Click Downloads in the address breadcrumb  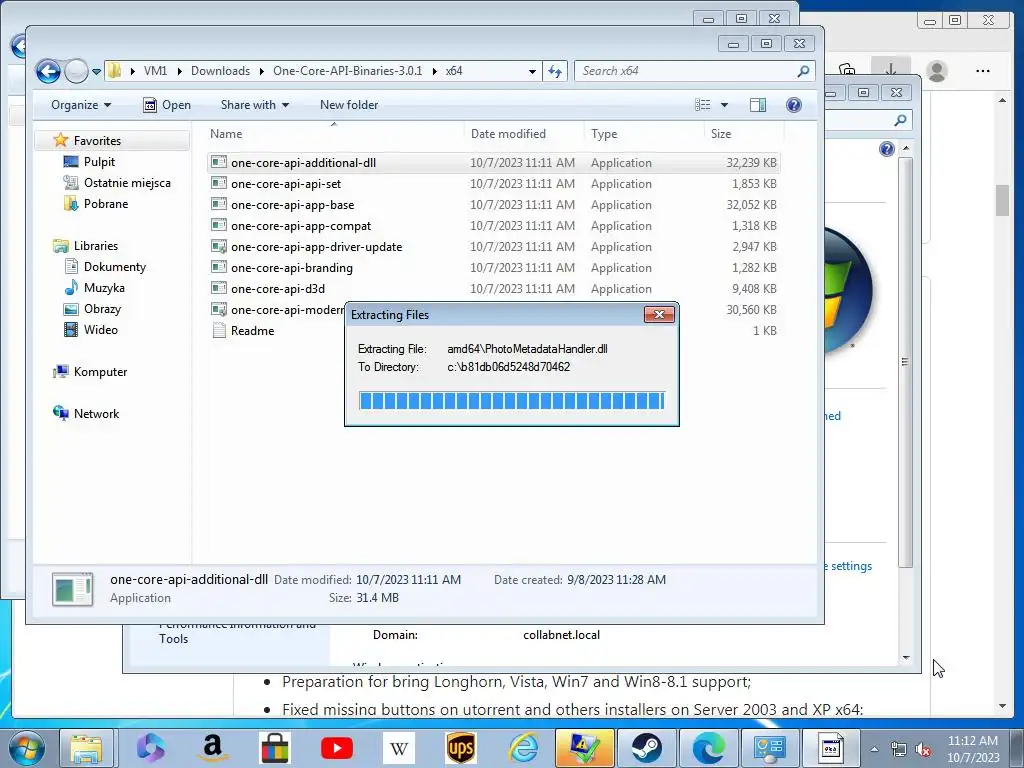(220, 71)
